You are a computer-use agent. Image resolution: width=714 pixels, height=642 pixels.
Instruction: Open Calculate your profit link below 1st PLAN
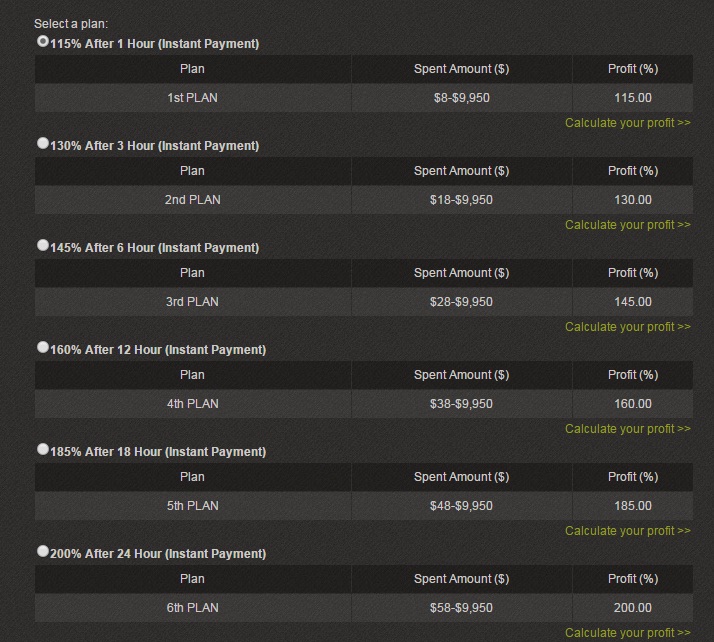point(627,123)
